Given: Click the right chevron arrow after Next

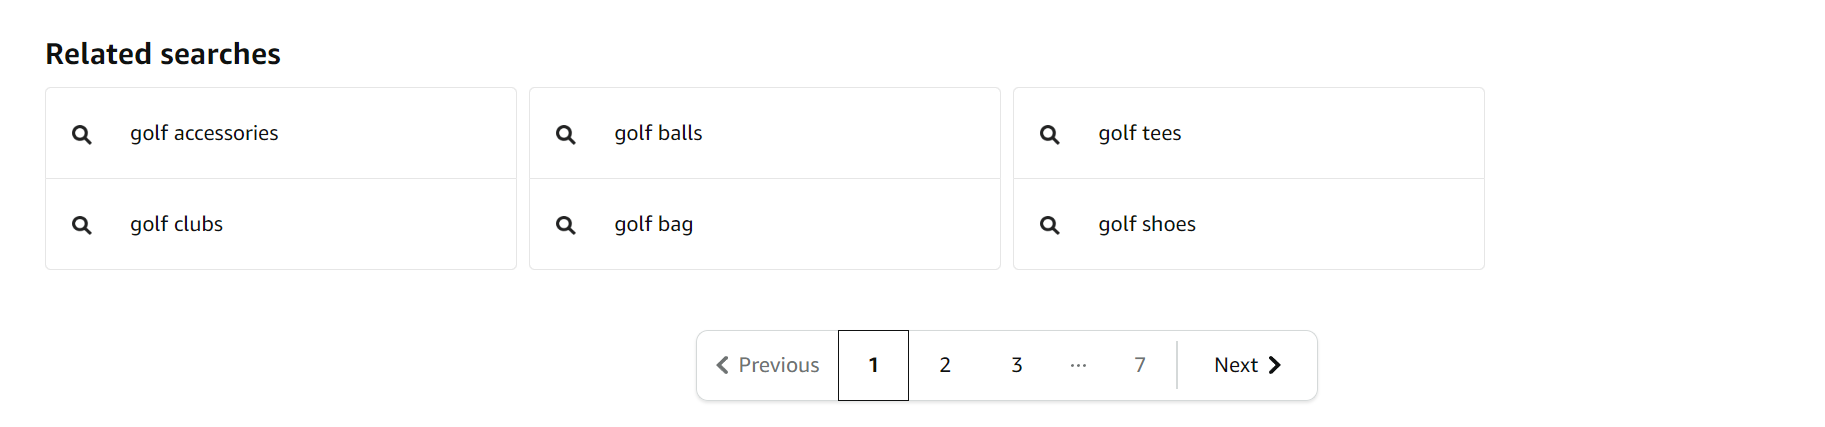Looking at the screenshot, I should (x=1275, y=365).
